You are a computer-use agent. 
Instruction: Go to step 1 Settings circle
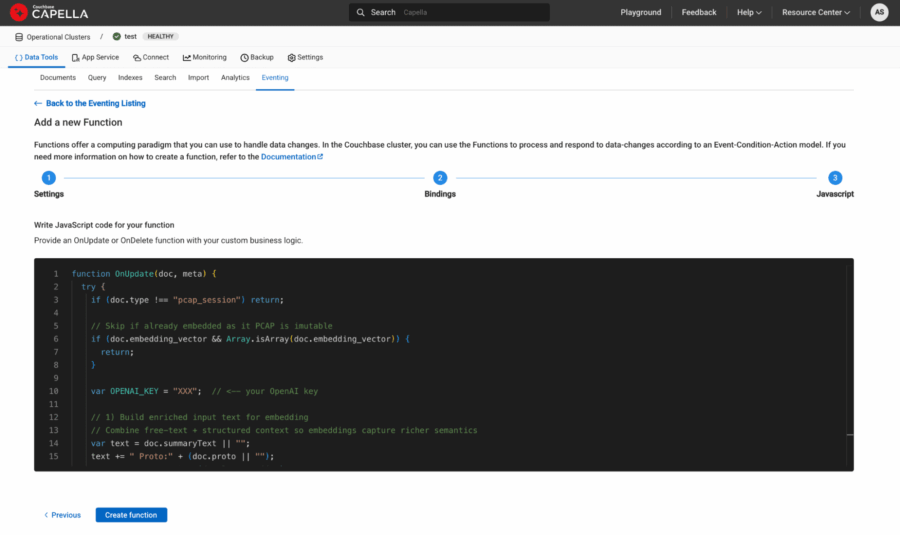tap(49, 178)
